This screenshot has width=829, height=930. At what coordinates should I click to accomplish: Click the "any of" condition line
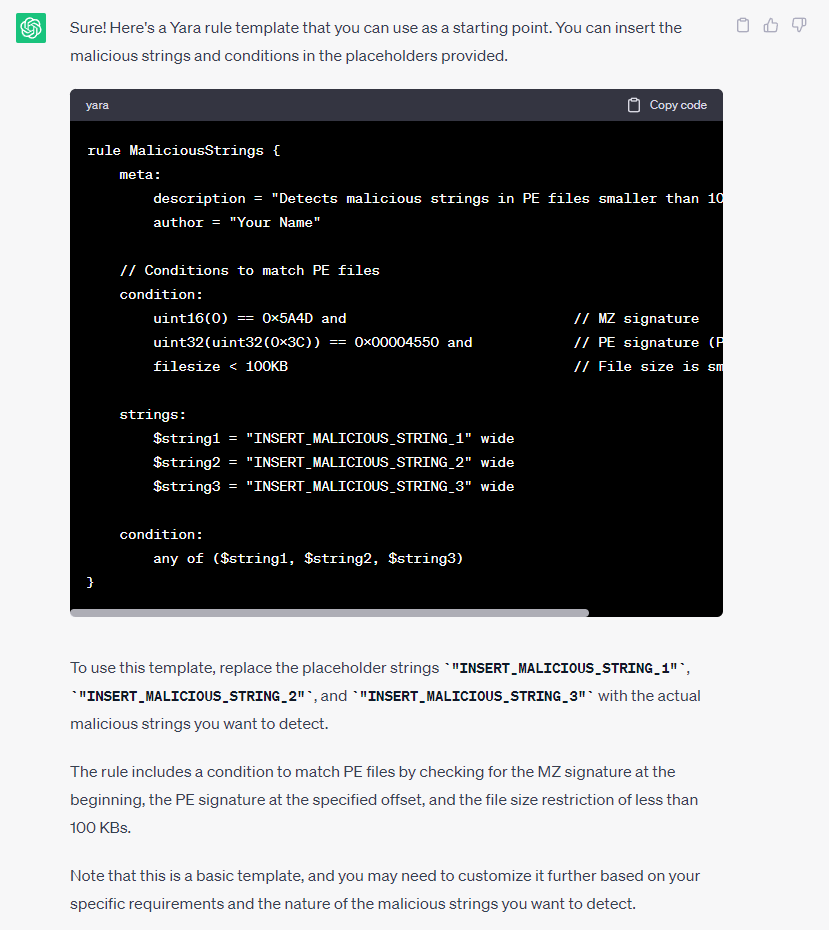(x=307, y=559)
